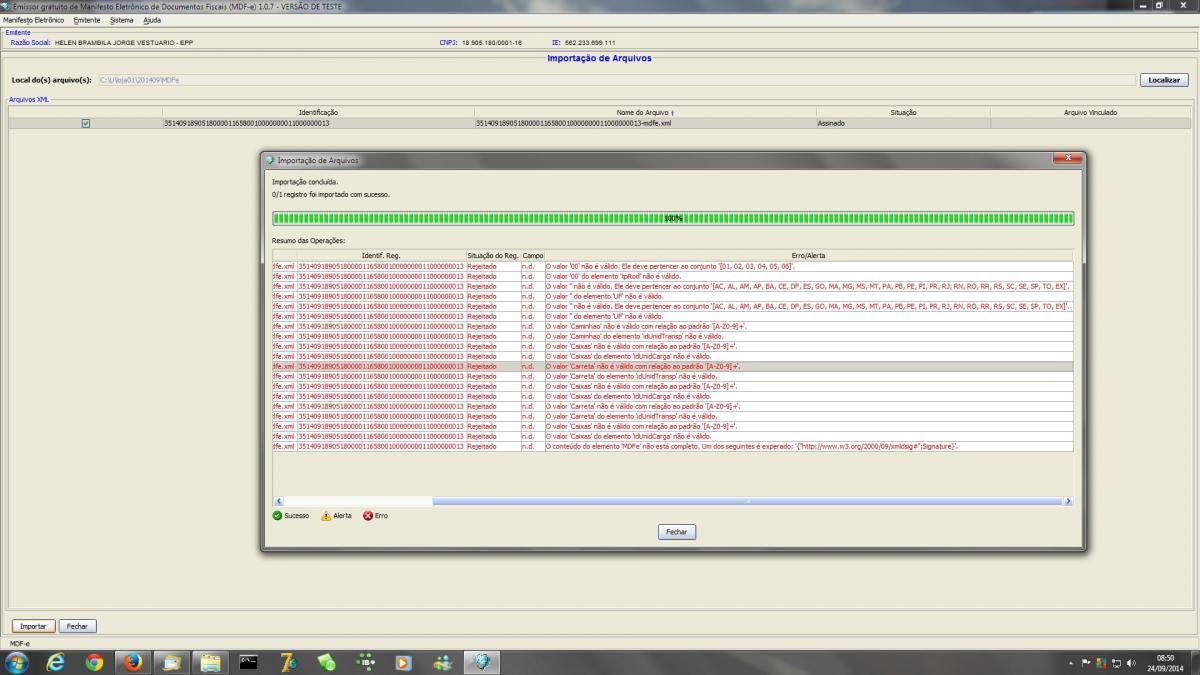
Task: Select the row "conteúdo do elemento 'MDFe' não está completo"
Action: pos(672,446)
